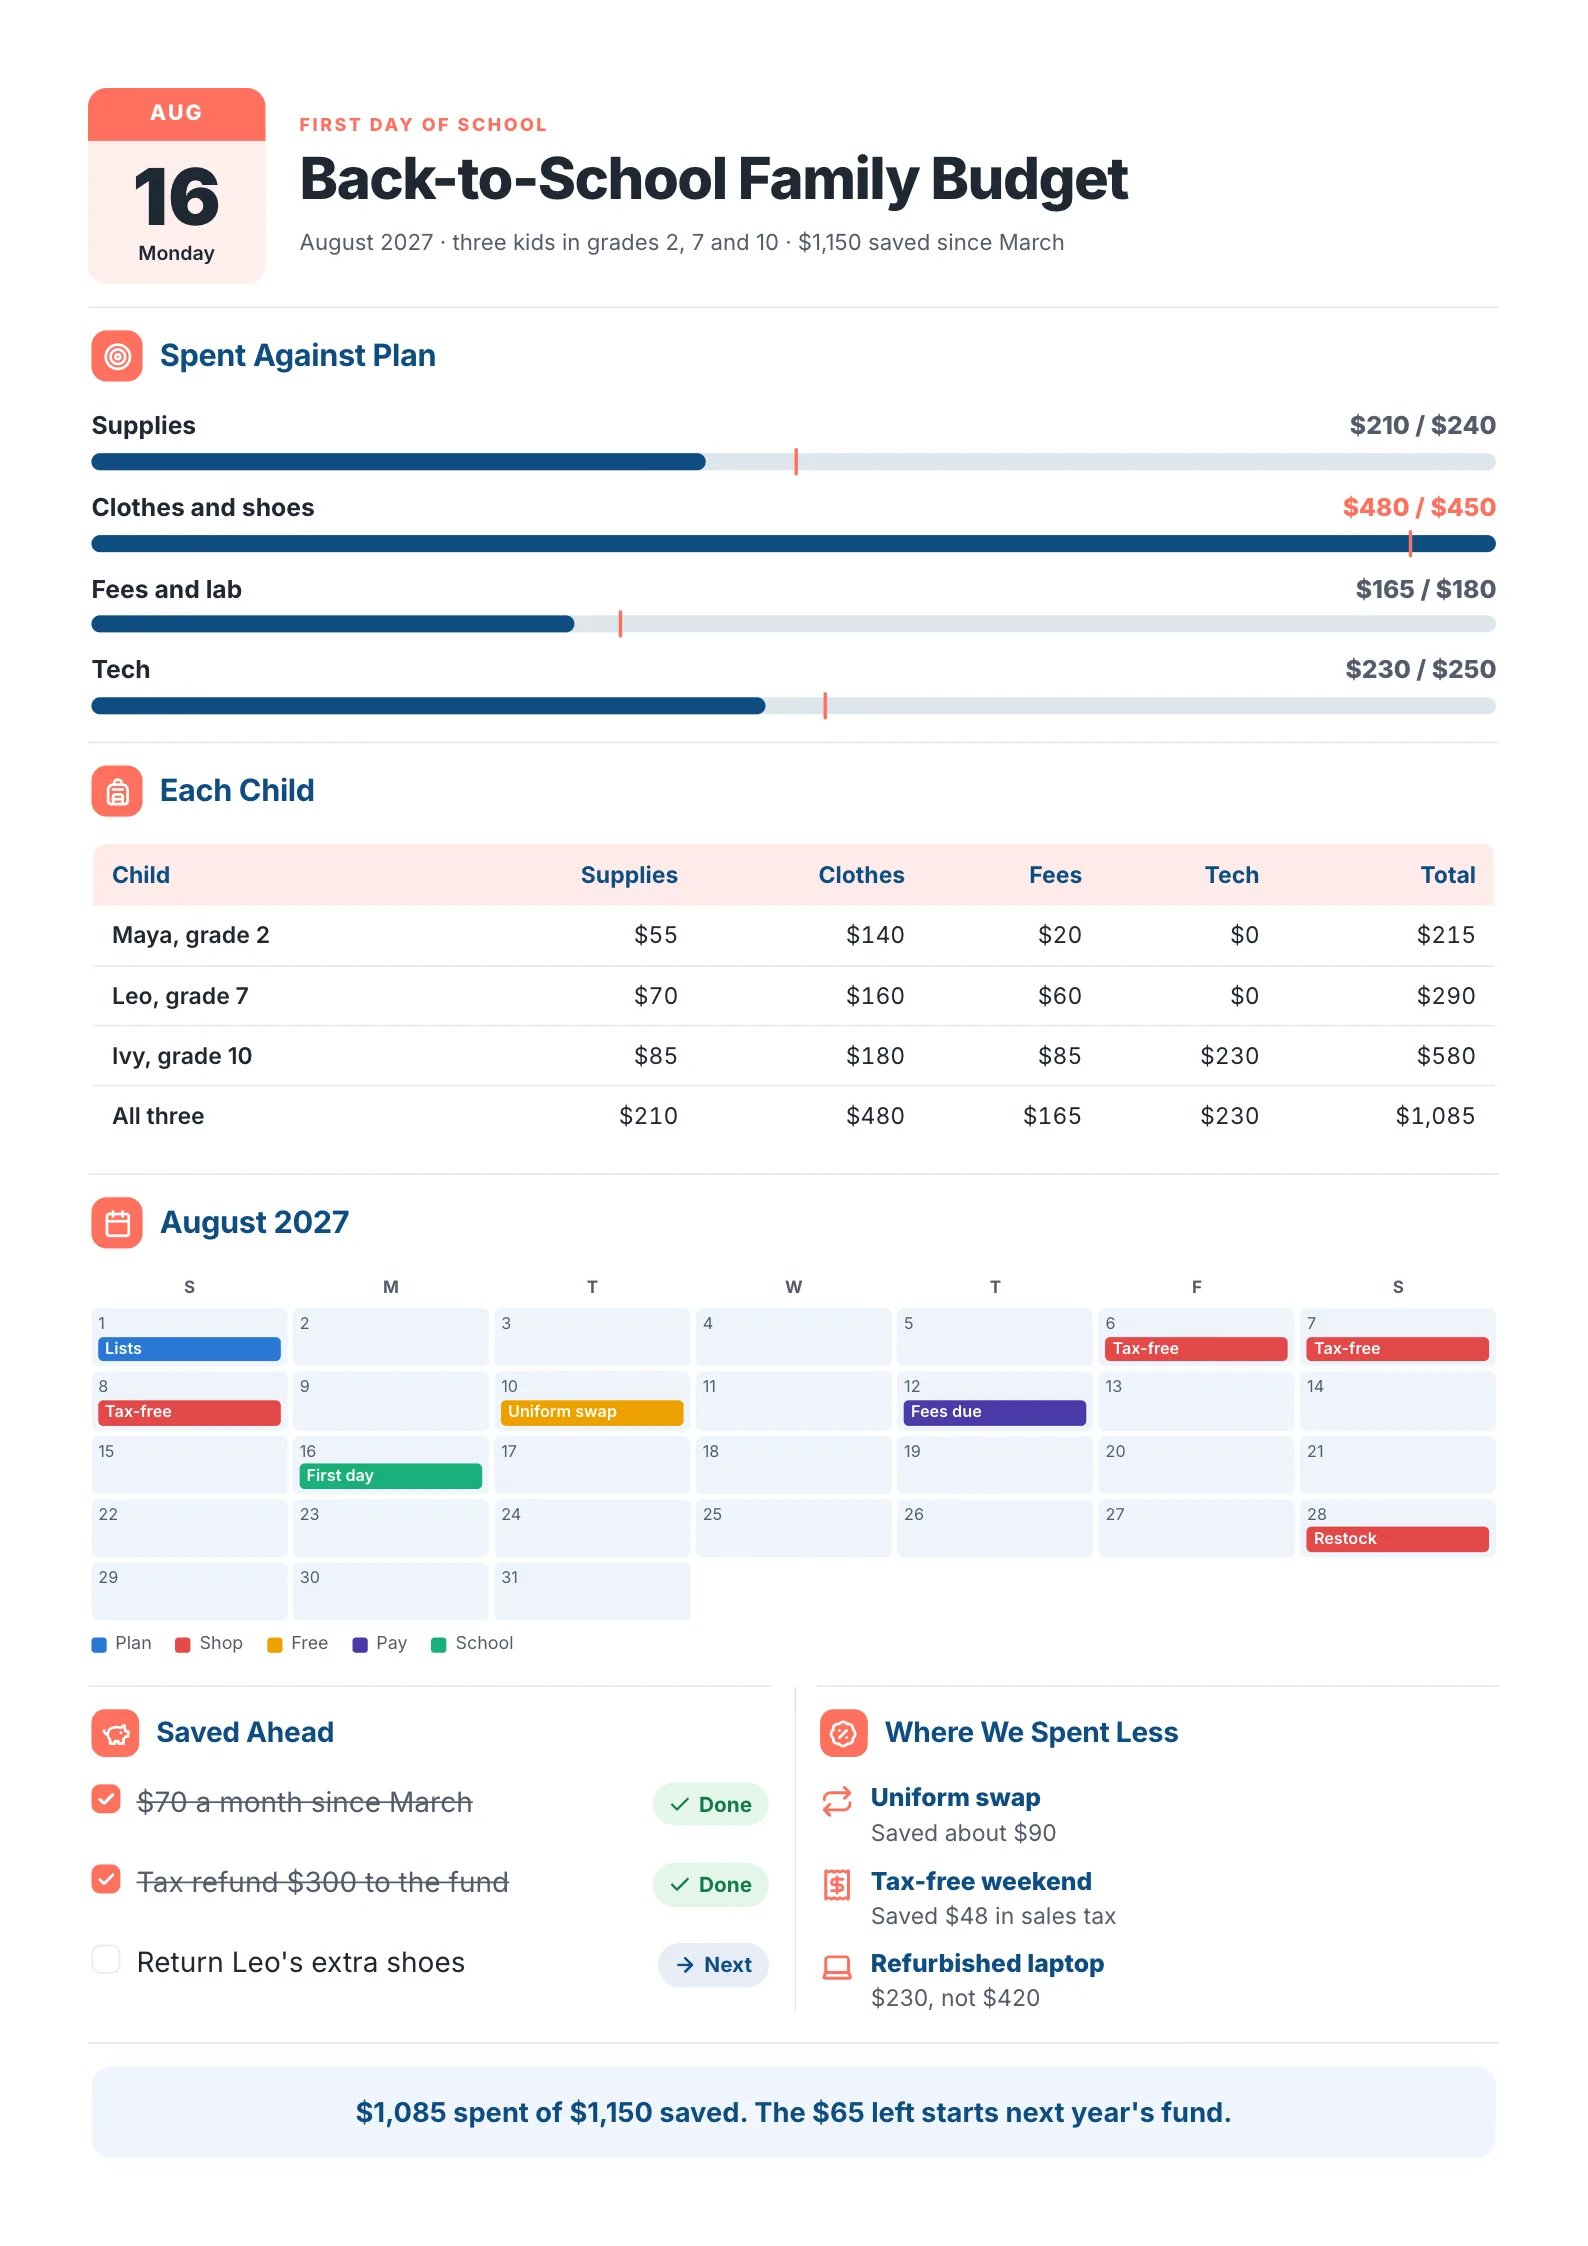The width and height of the screenshot is (1588, 2246).
Task: Click the Clothes and shoes progress bar
Action: click(x=794, y=544)
